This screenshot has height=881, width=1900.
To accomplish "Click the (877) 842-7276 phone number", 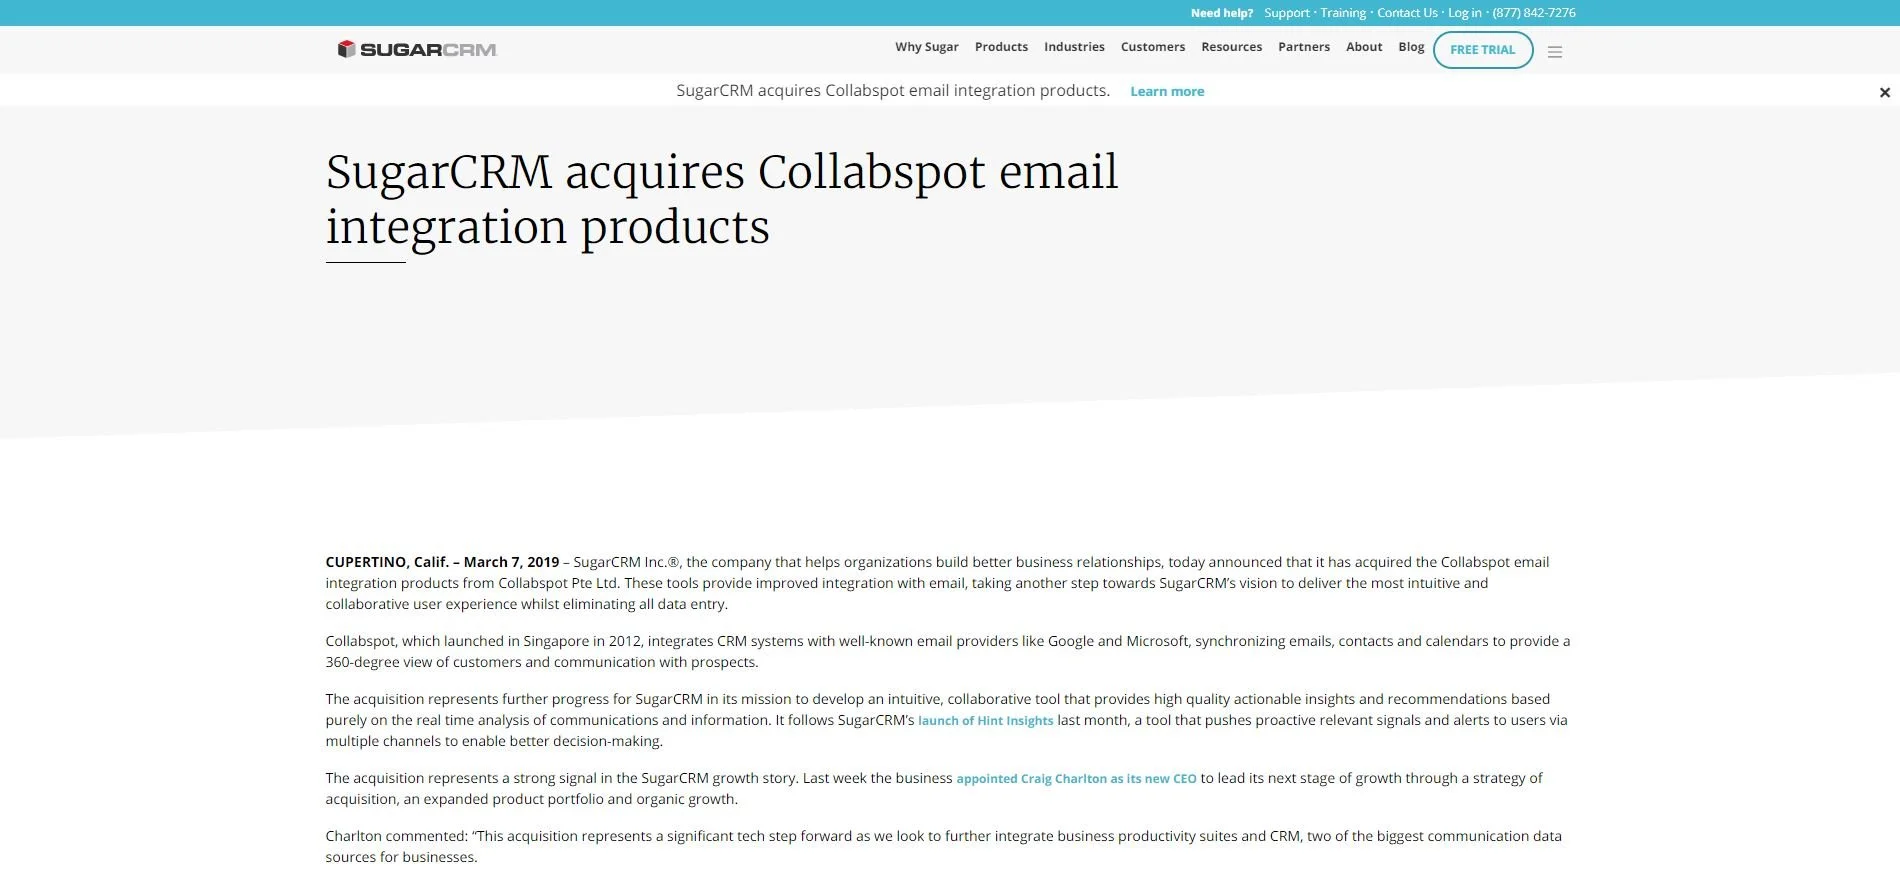I will tap(1534, 13).
